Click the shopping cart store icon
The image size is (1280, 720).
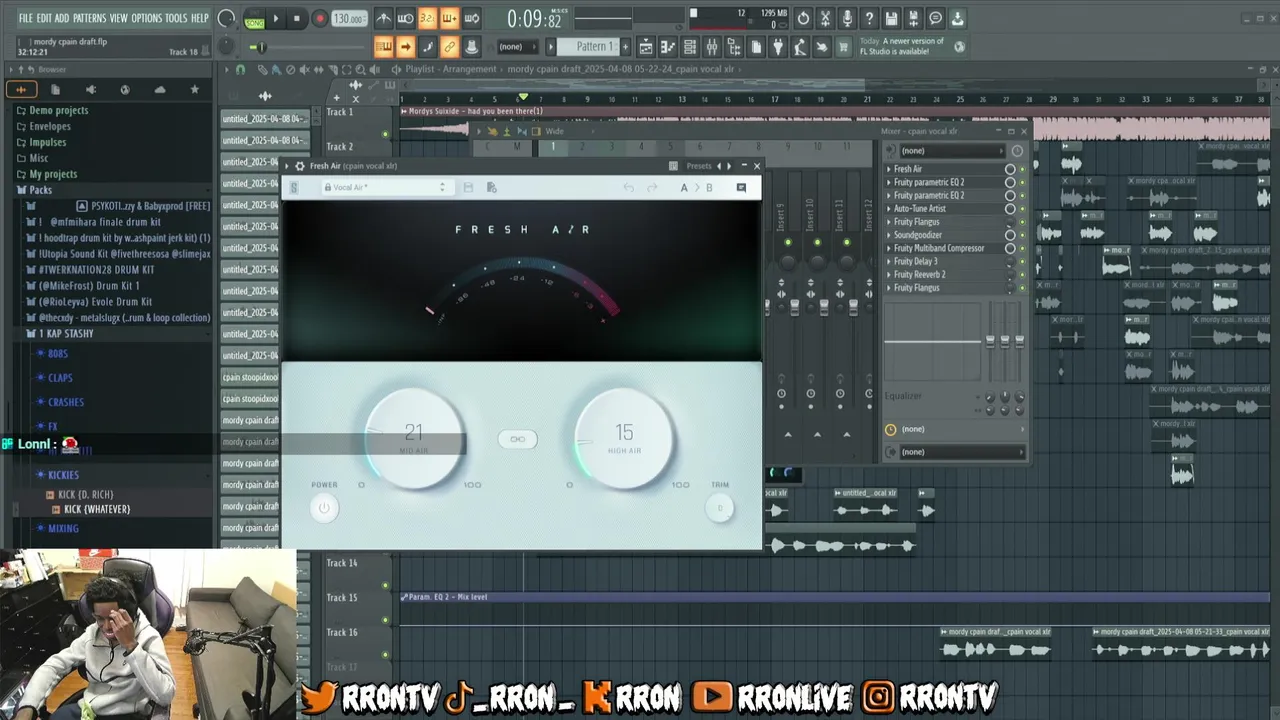[844, 47]
